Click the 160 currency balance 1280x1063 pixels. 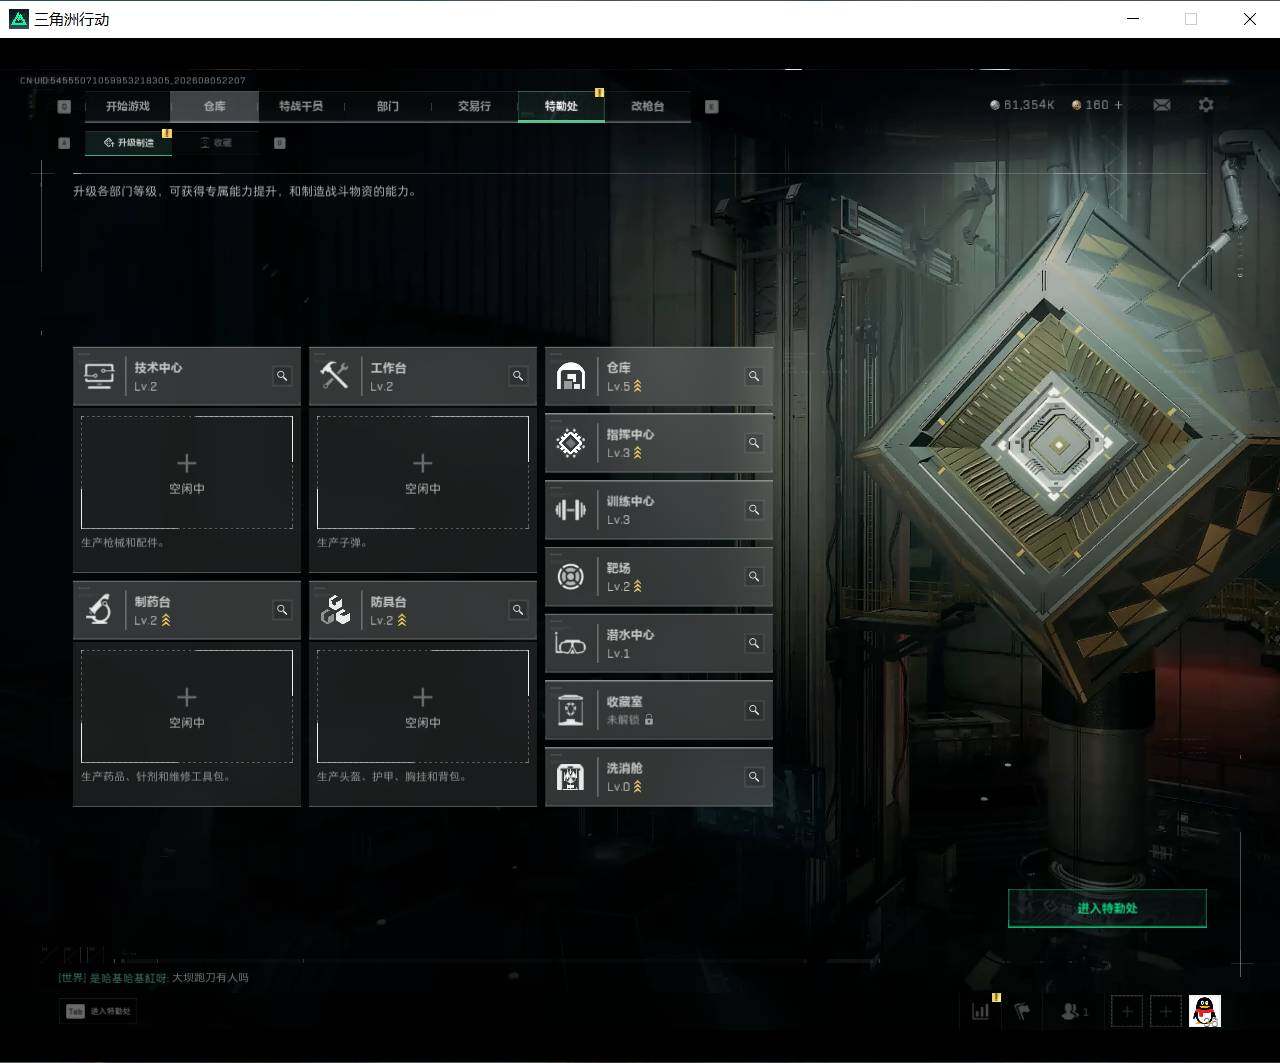tap(1090, 105)
